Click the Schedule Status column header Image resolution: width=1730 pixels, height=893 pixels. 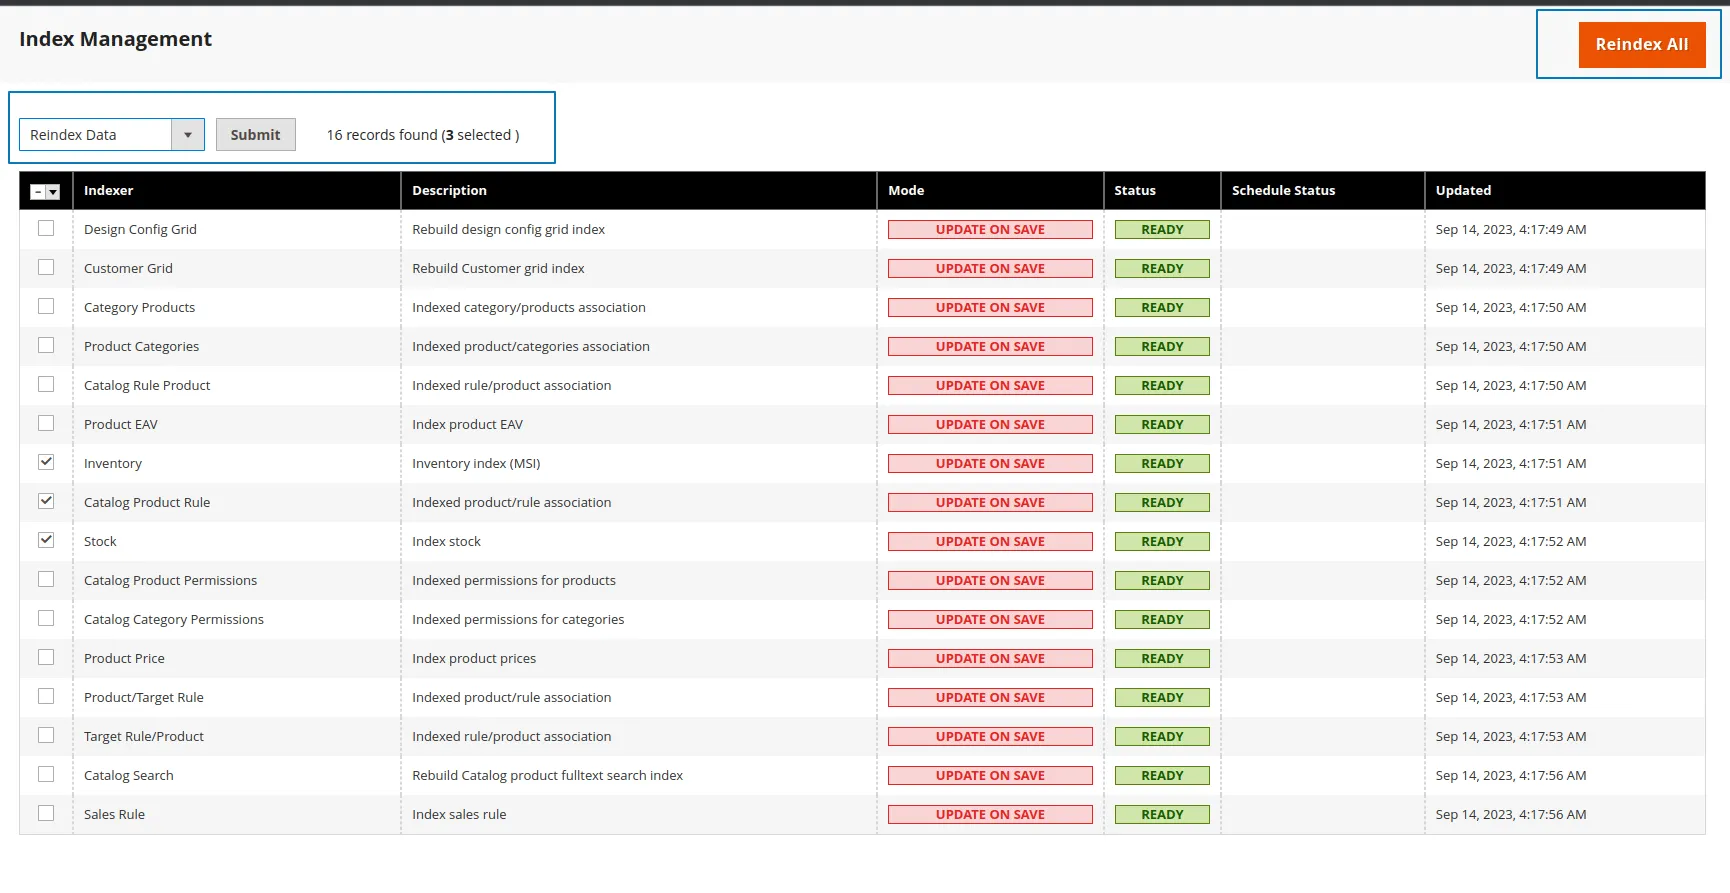[1283, 191]
